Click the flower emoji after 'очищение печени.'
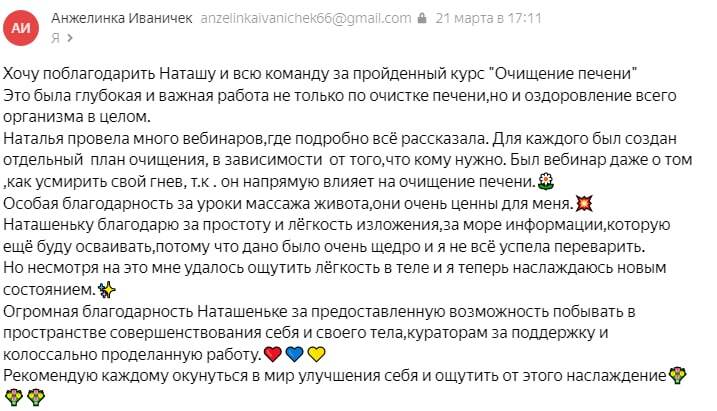The image size is (717, 411). [546, 181]
